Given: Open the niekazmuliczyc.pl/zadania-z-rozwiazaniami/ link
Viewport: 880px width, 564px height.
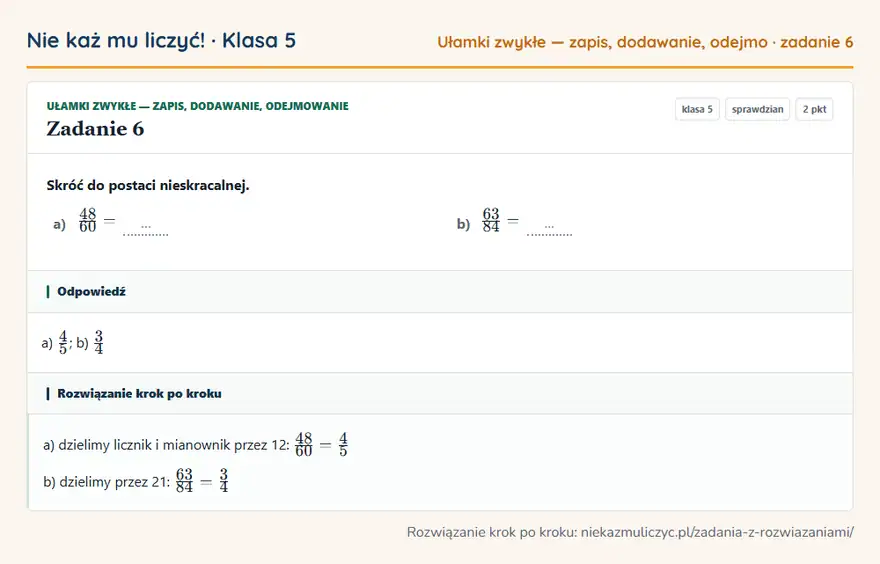Looking at the screenshot, I should [x=717, y=533].
